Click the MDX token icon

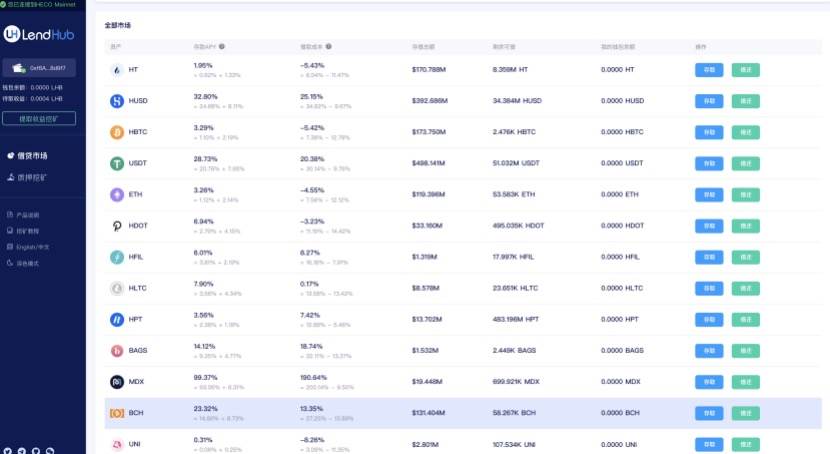coord(116,382)
